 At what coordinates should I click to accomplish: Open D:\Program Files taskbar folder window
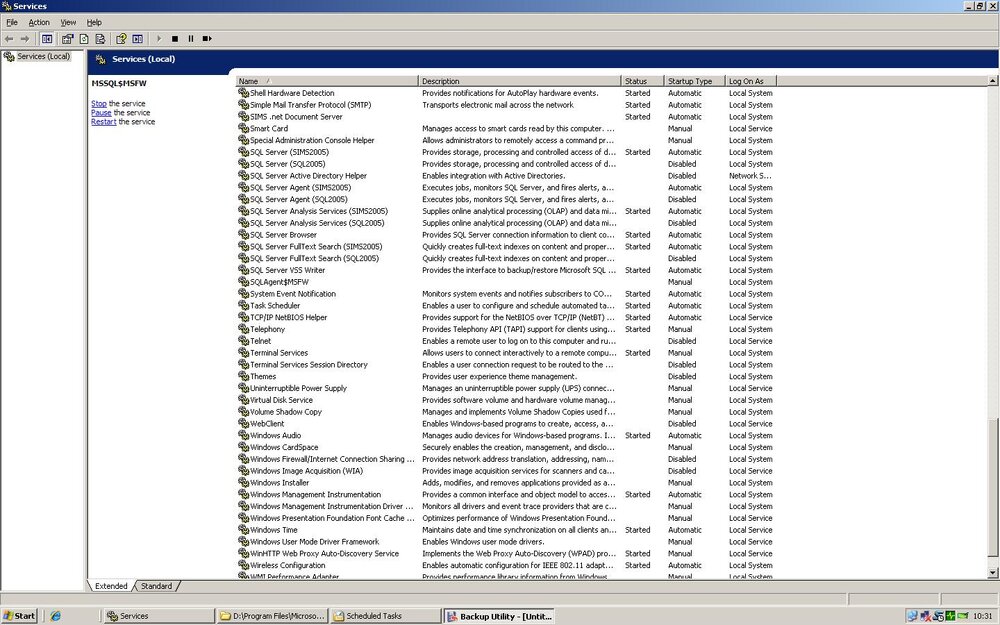(272, 616)
